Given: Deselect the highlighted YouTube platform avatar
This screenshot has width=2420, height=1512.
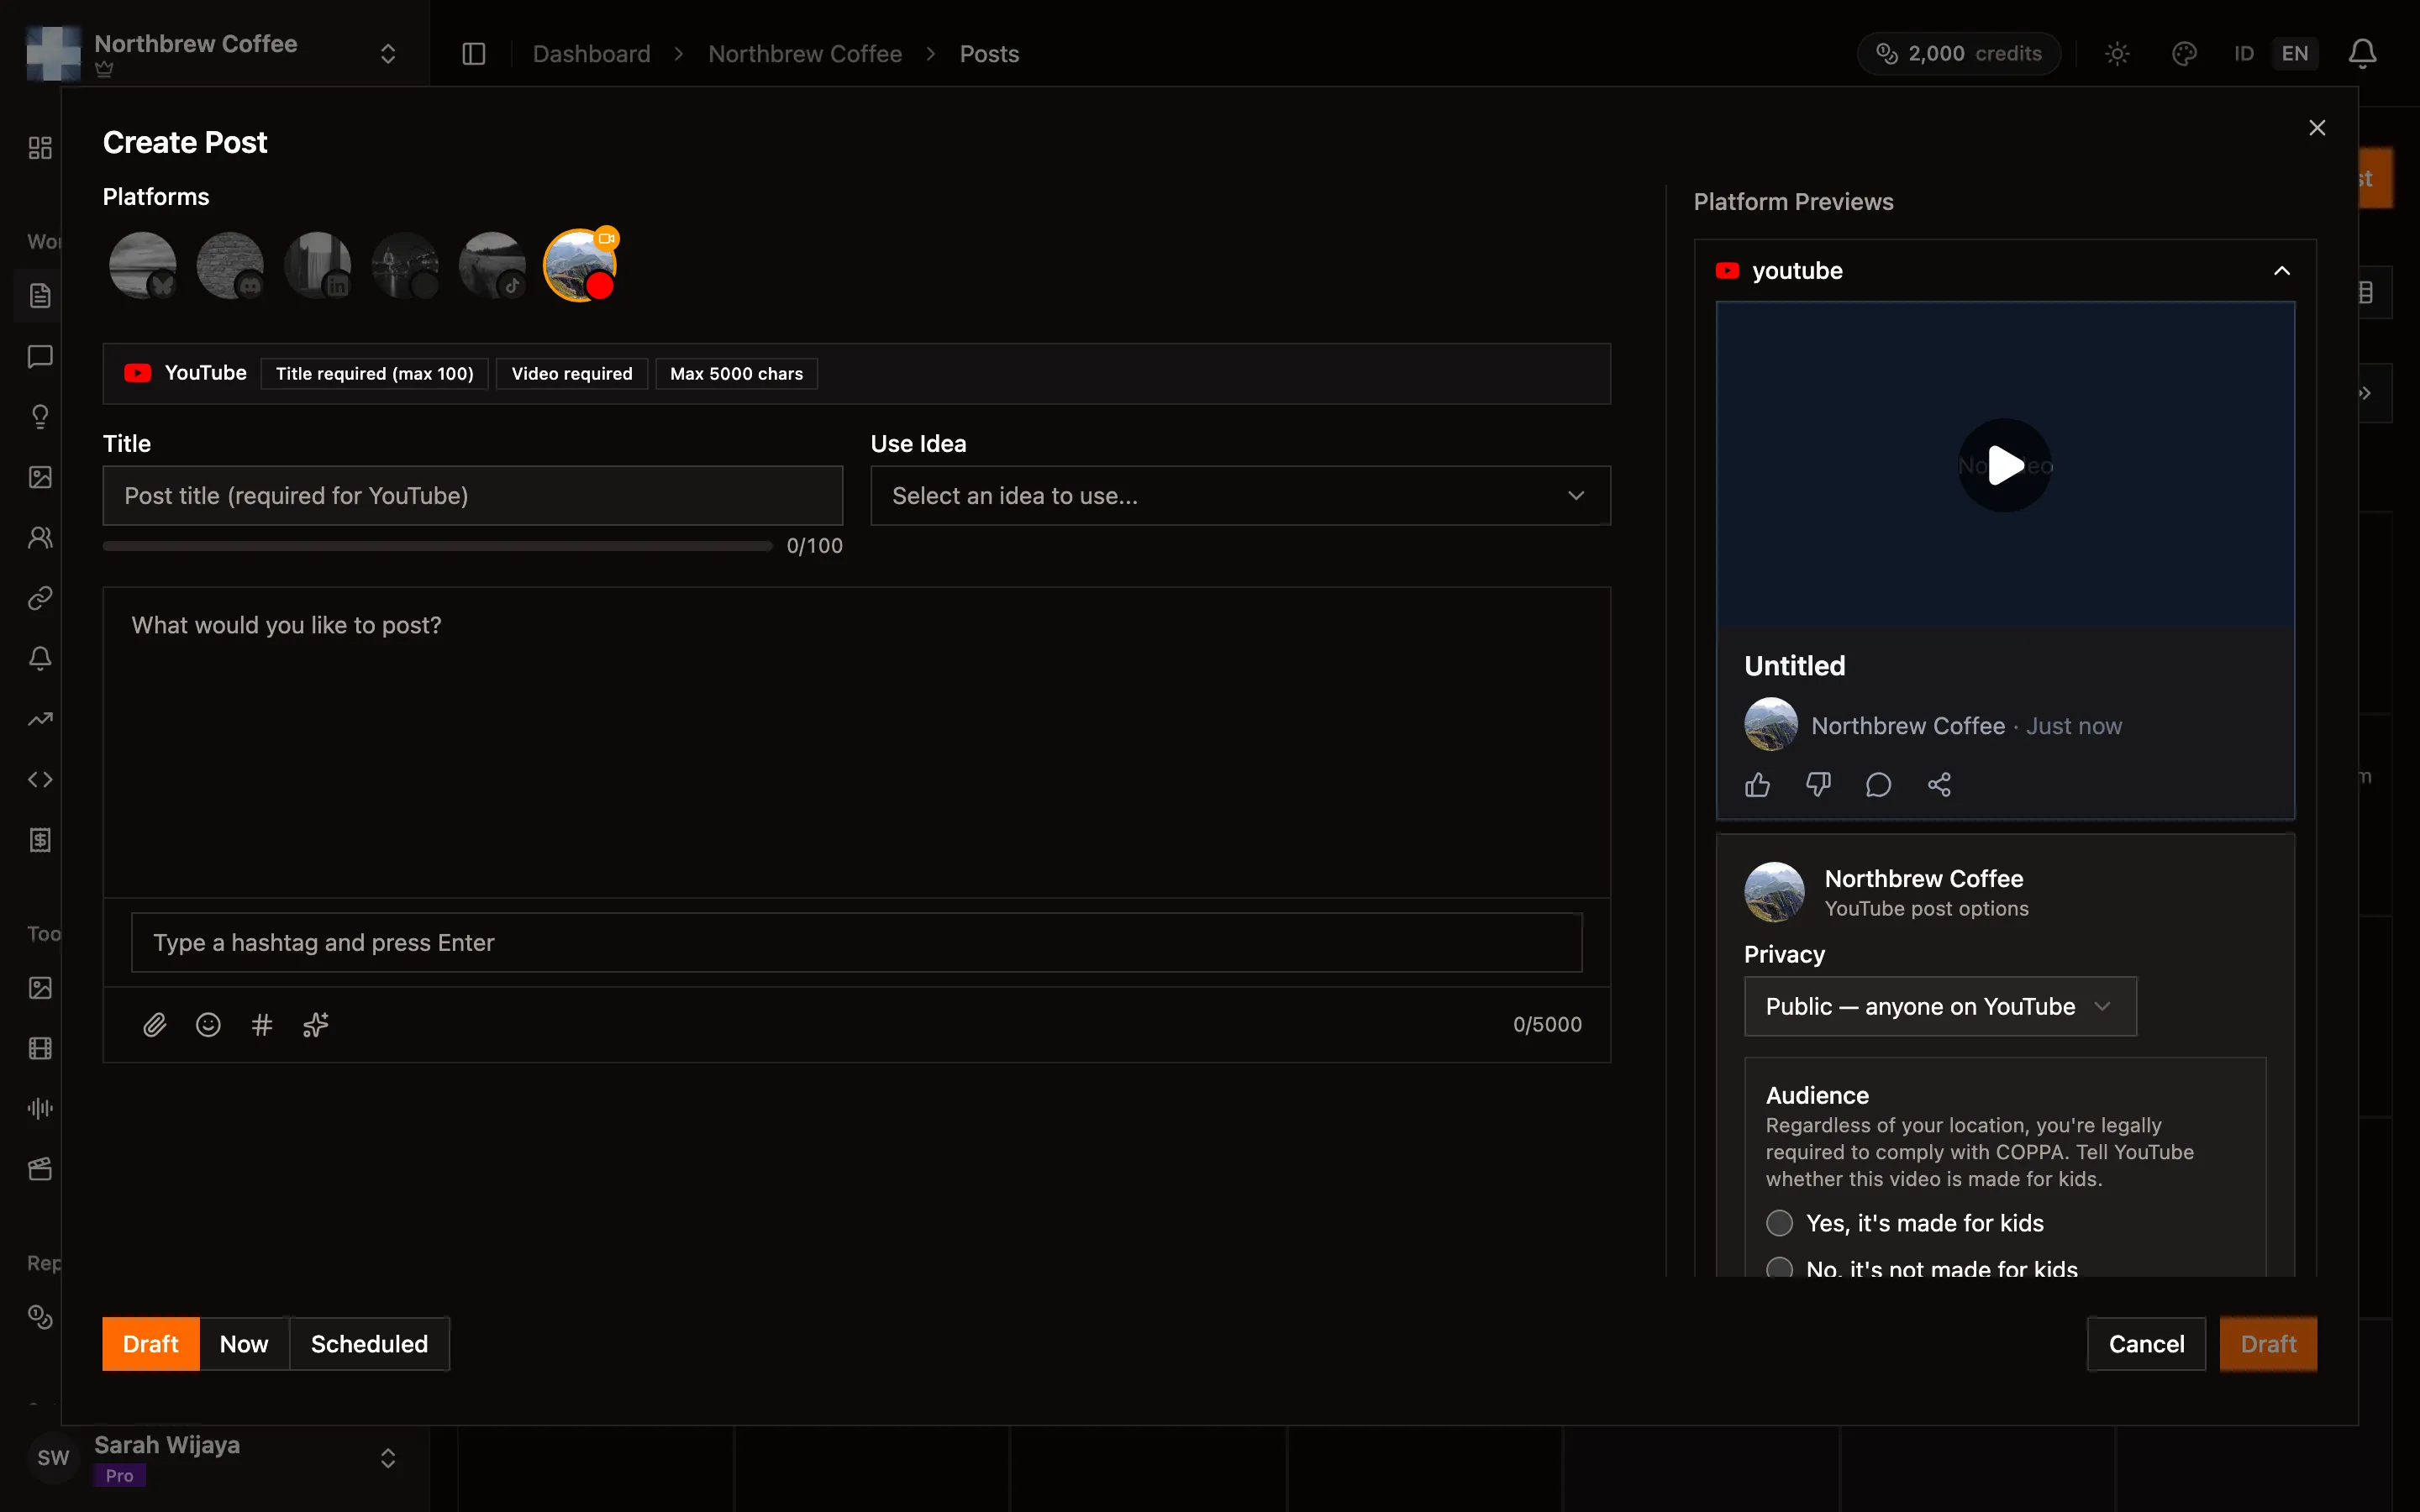Looking at the screenshot, I should click(580, 265).
